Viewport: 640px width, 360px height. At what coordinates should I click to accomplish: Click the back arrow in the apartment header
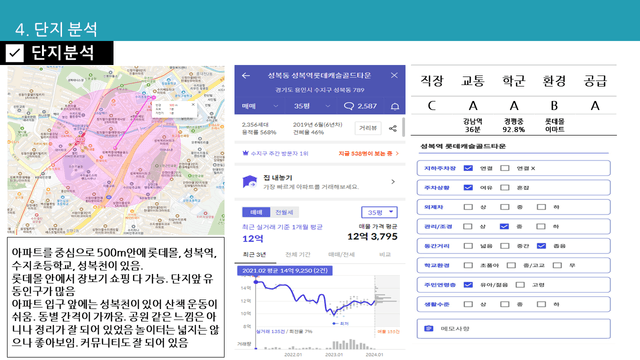pos(246,76)
